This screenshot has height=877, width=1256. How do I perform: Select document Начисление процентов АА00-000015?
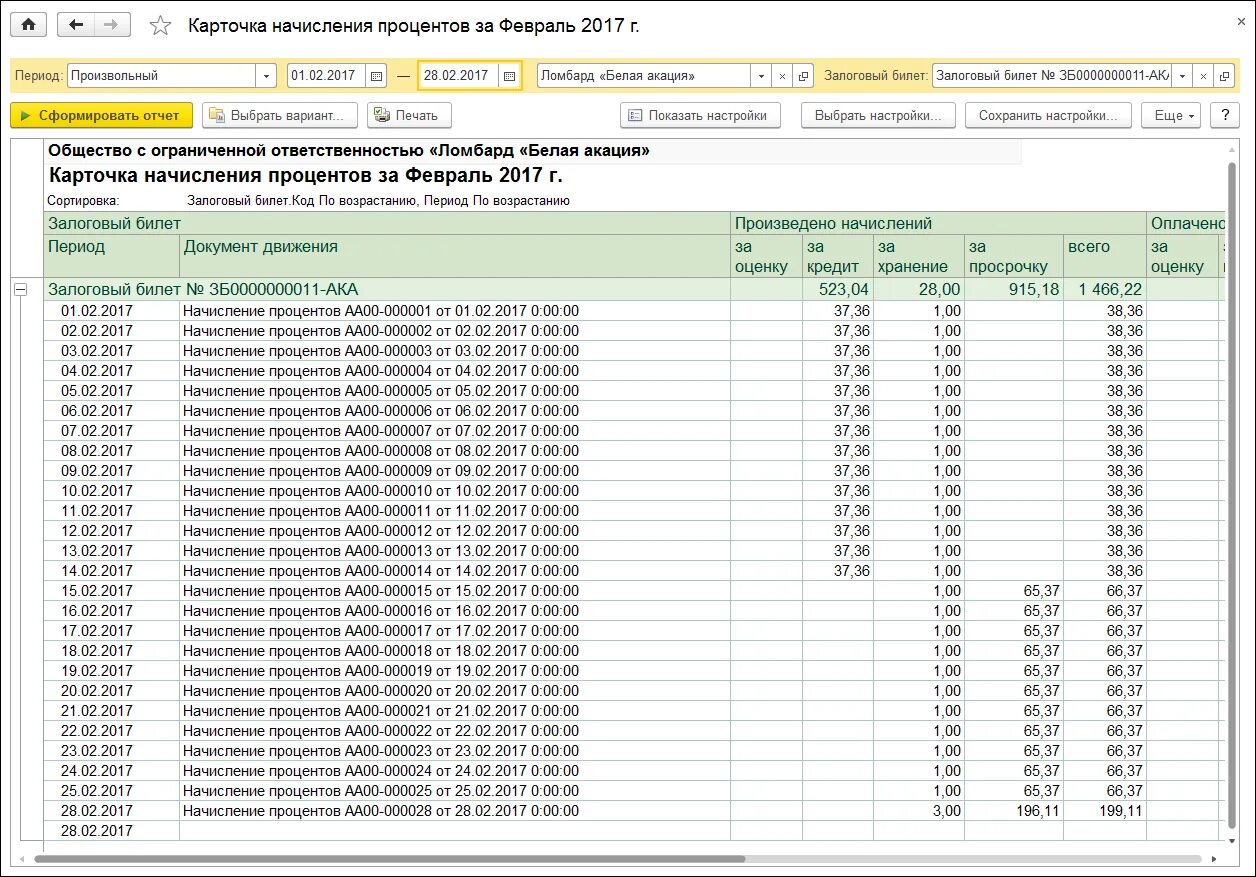pyautogui.click(x=455, y=591)
